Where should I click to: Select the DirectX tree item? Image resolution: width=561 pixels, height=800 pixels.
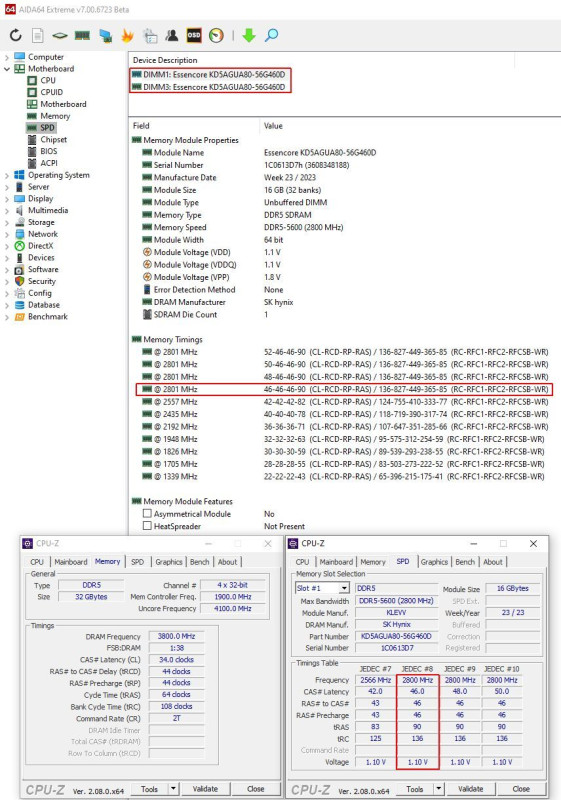(x=40, y=245)
